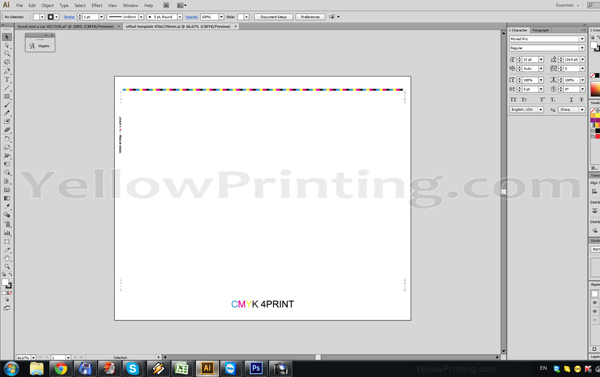Viewport: 600px width, 377px height.
Task: Open Google Chrome from taskbar
Action: [x=60, y=369]
